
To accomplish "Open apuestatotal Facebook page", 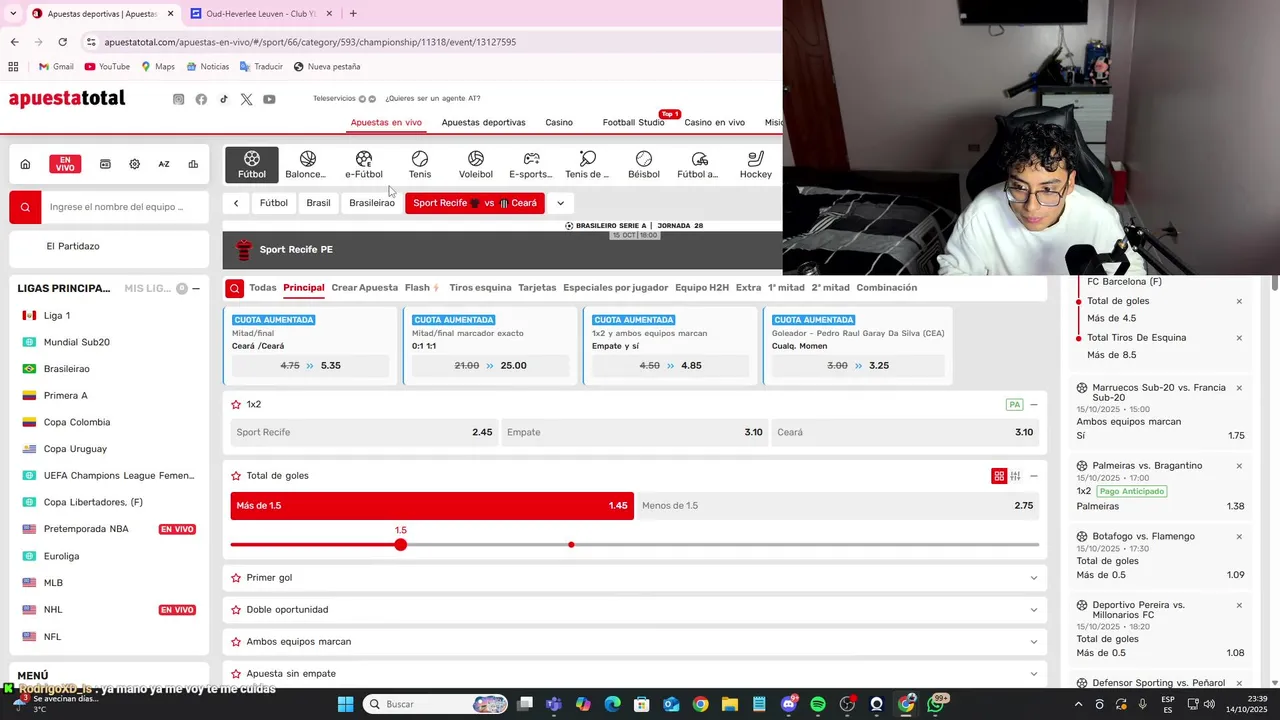I will (201, 99).
